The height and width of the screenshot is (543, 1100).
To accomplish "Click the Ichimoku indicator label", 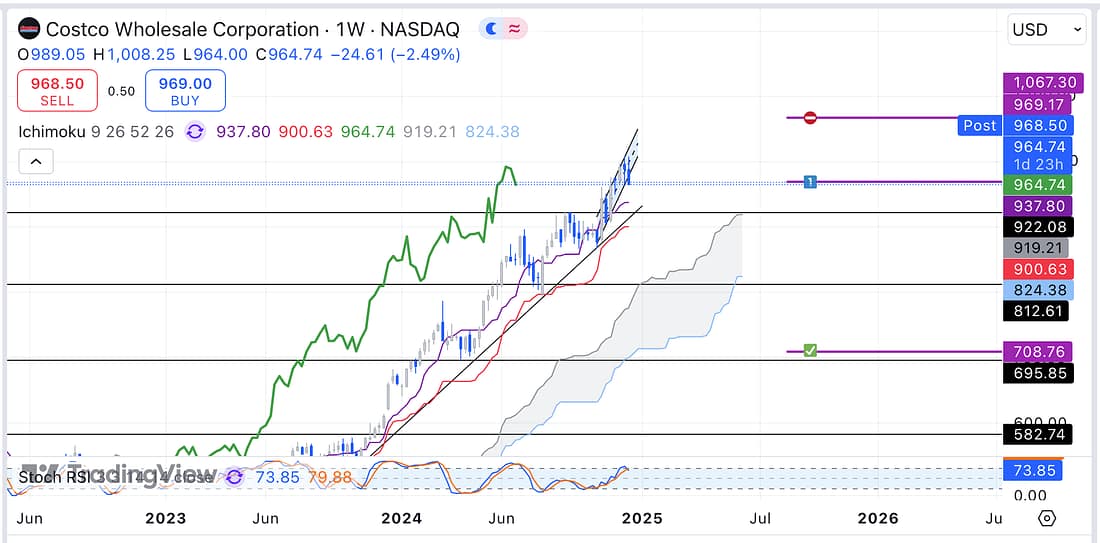I will [x=50, y=132].
